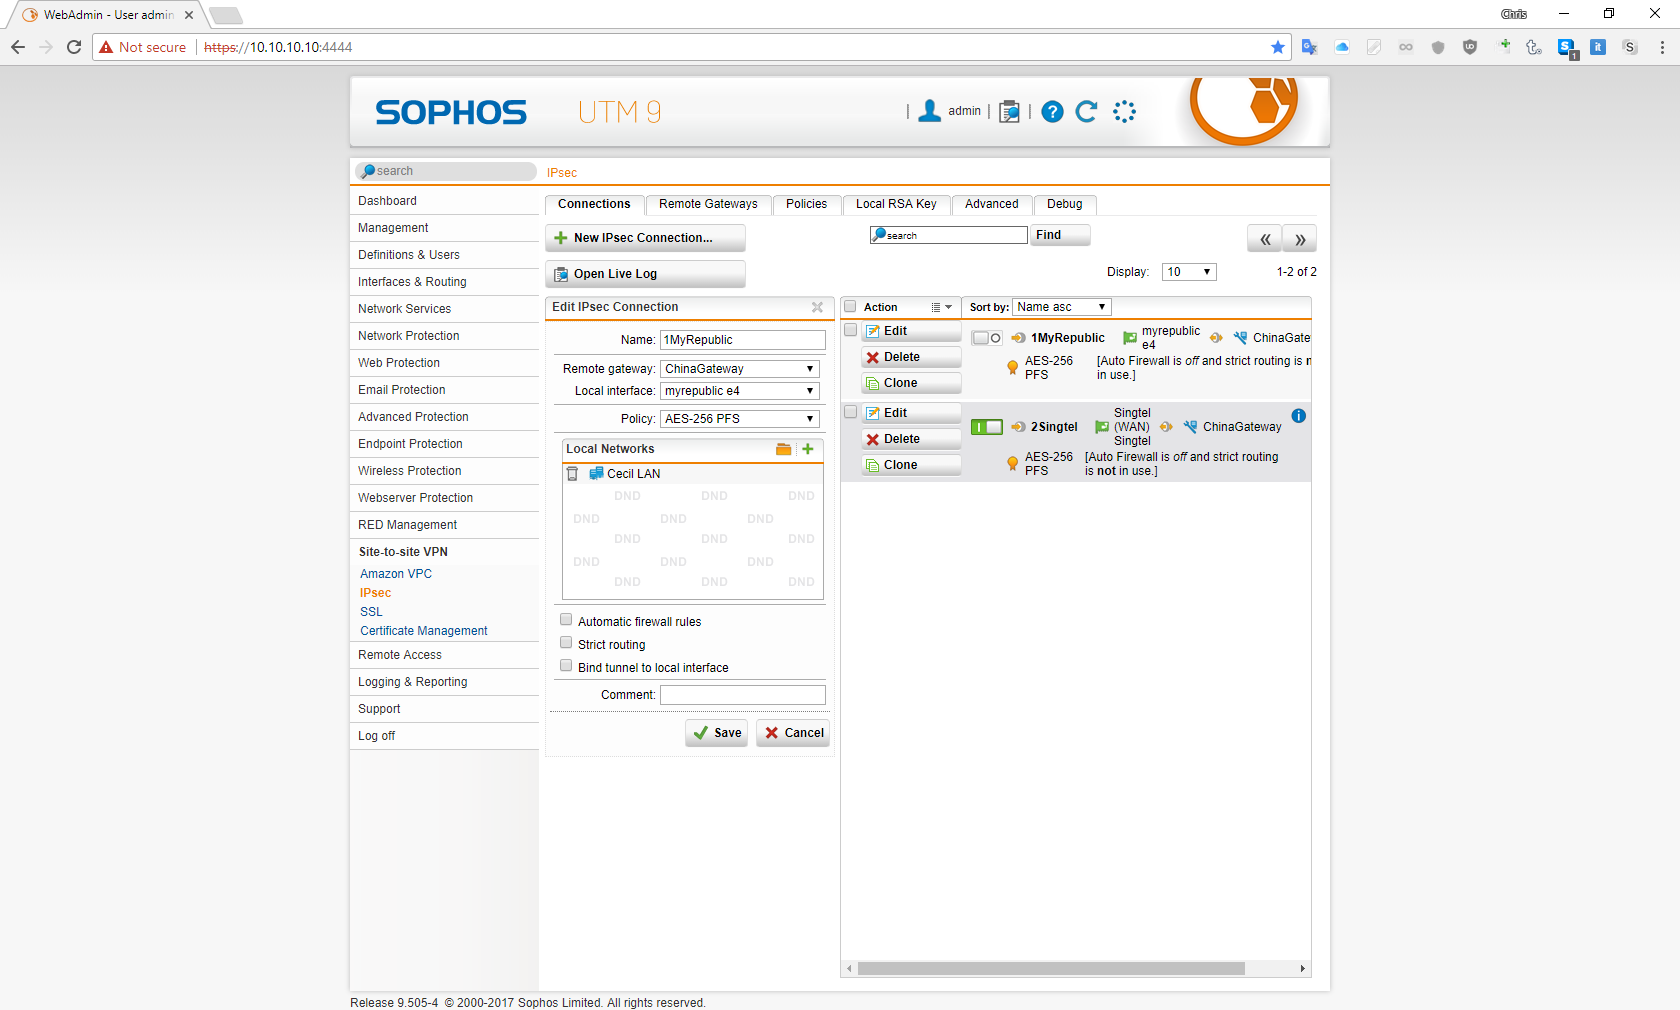Click the dotted circle icon in header
This screenshot has width=1680, height=1010.
point(1124,112)
